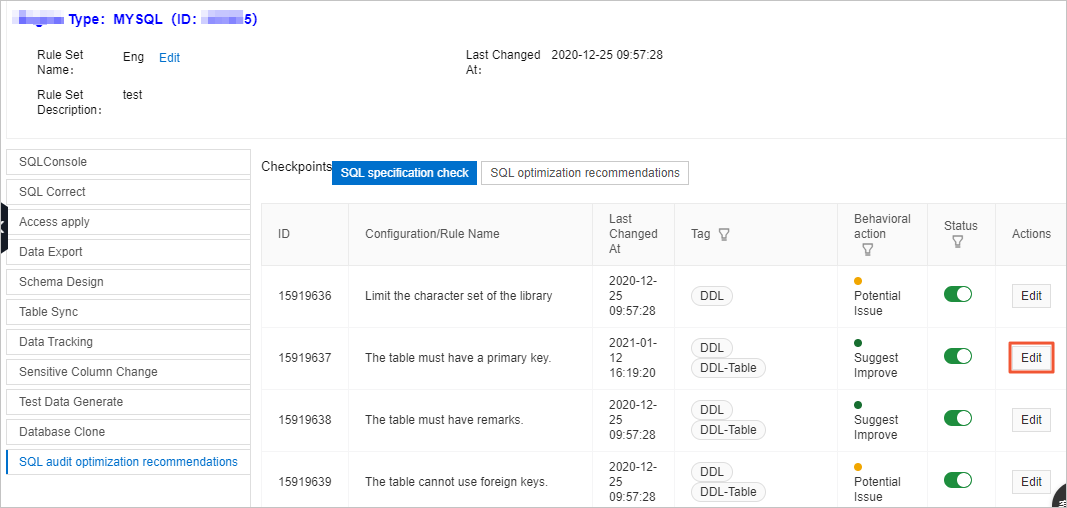Toggle status for foreign keys rule
The image size is (1067, 508).
957,480
